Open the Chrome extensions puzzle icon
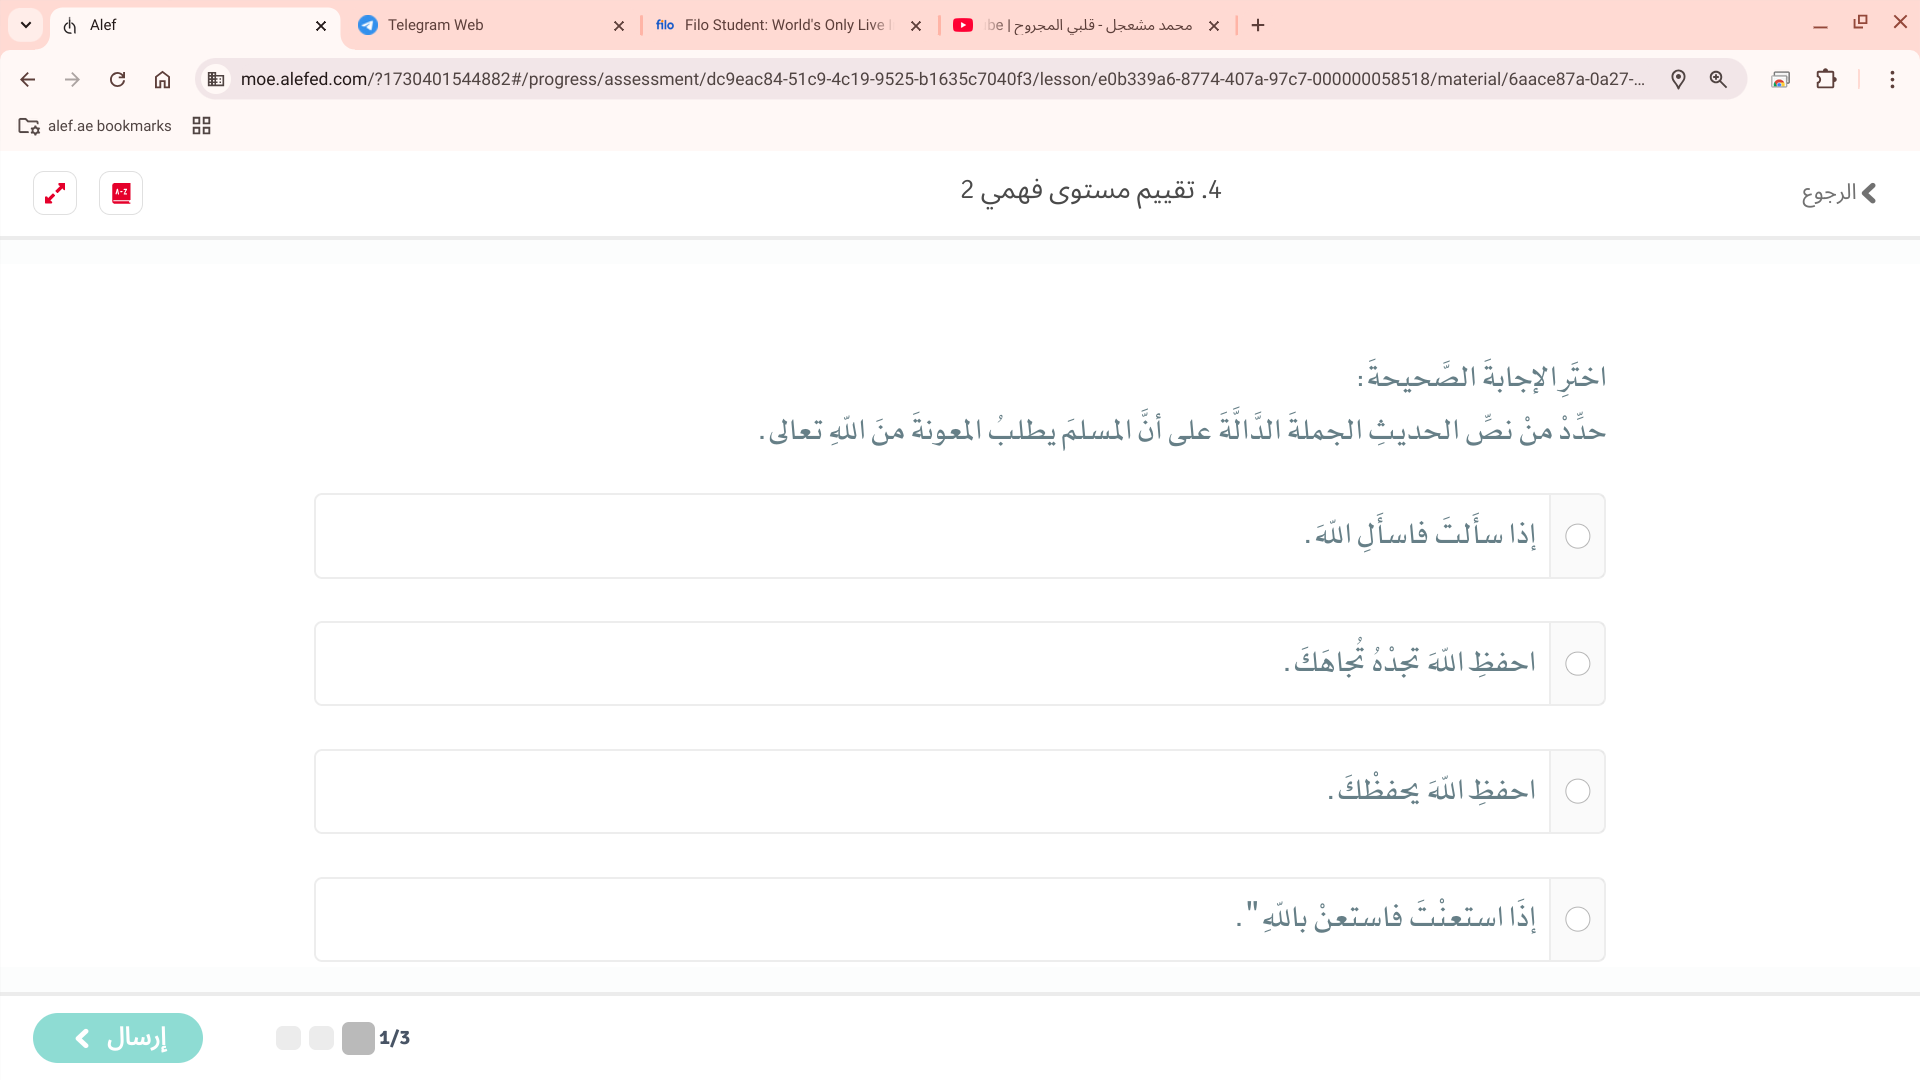The height and width of the screenshot is (1080, 1920). (x=1826, y=79)
